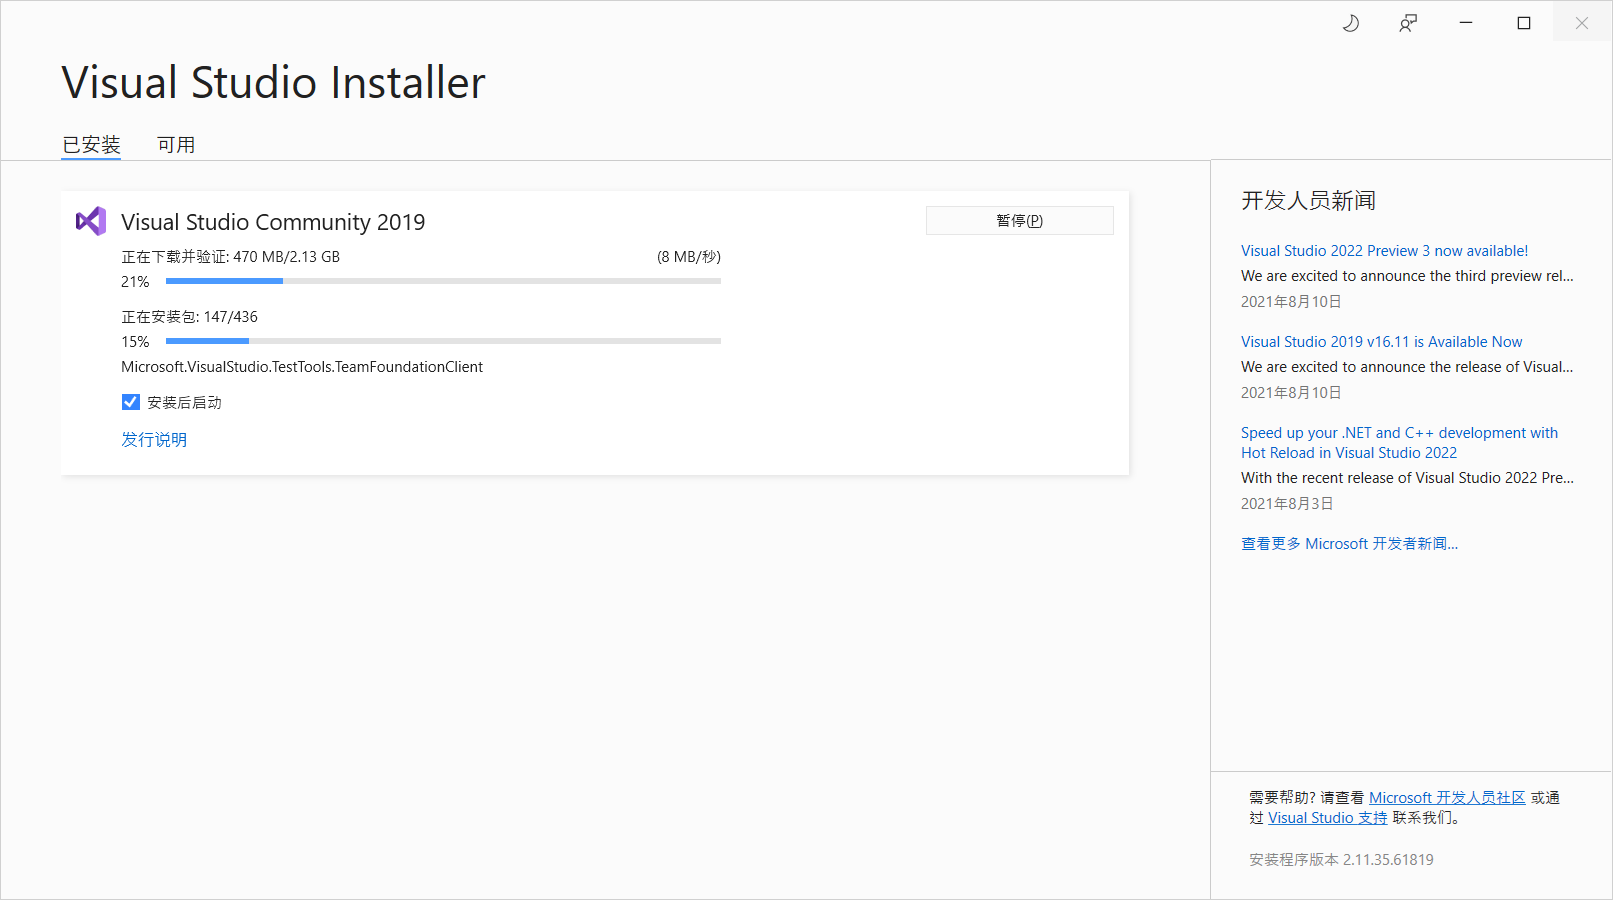Click 'With the recent release of Visual Studio 2022' text

1407,478
